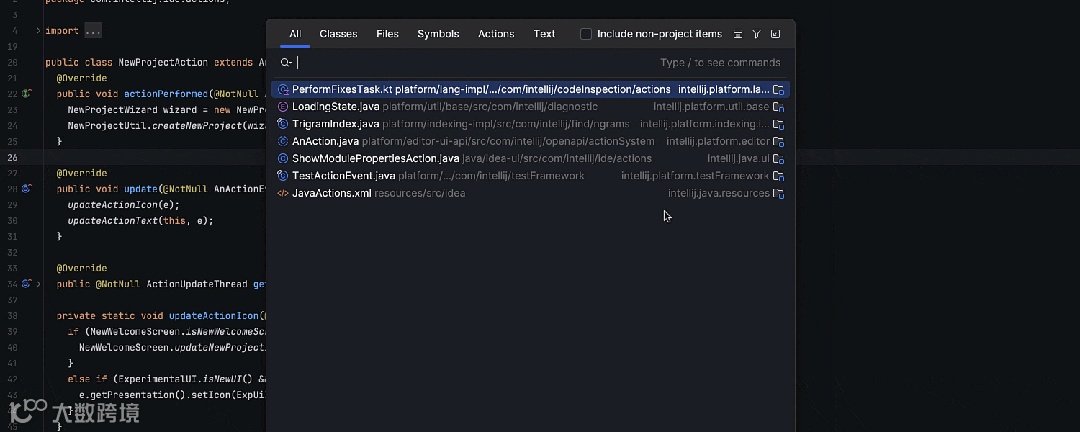Click implements gutter icon beside actionPerformed

point(27,93)
